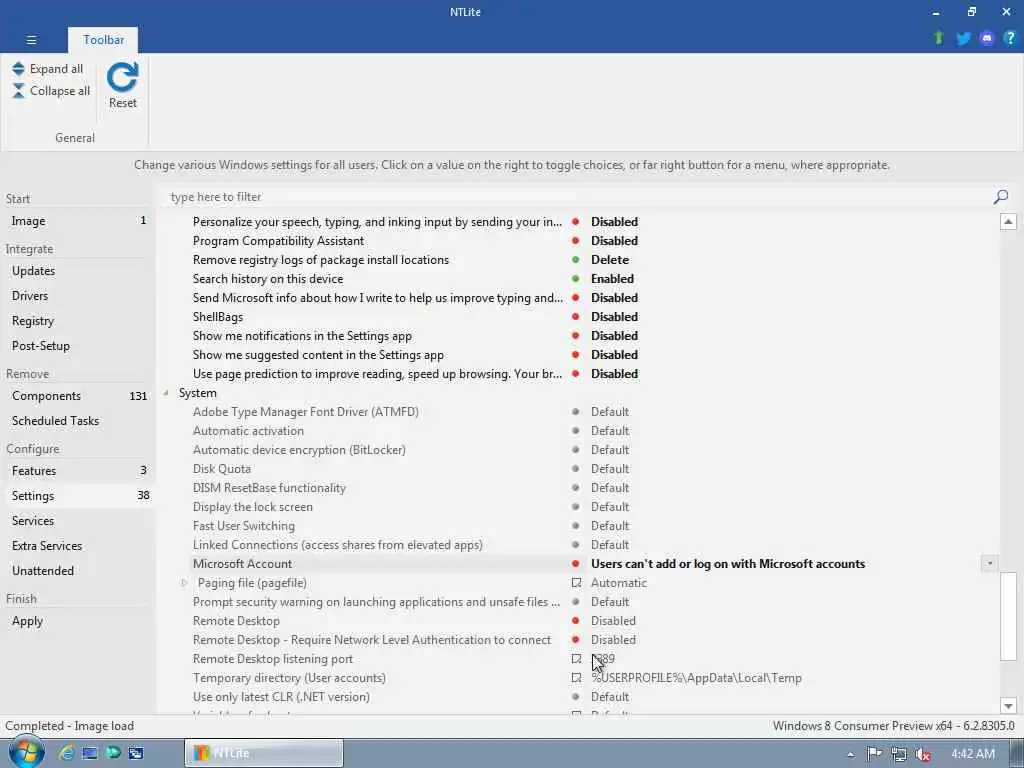1024x768 pixels.
Task: Click the NTLite taskbar button
Action: pos(264,753)
